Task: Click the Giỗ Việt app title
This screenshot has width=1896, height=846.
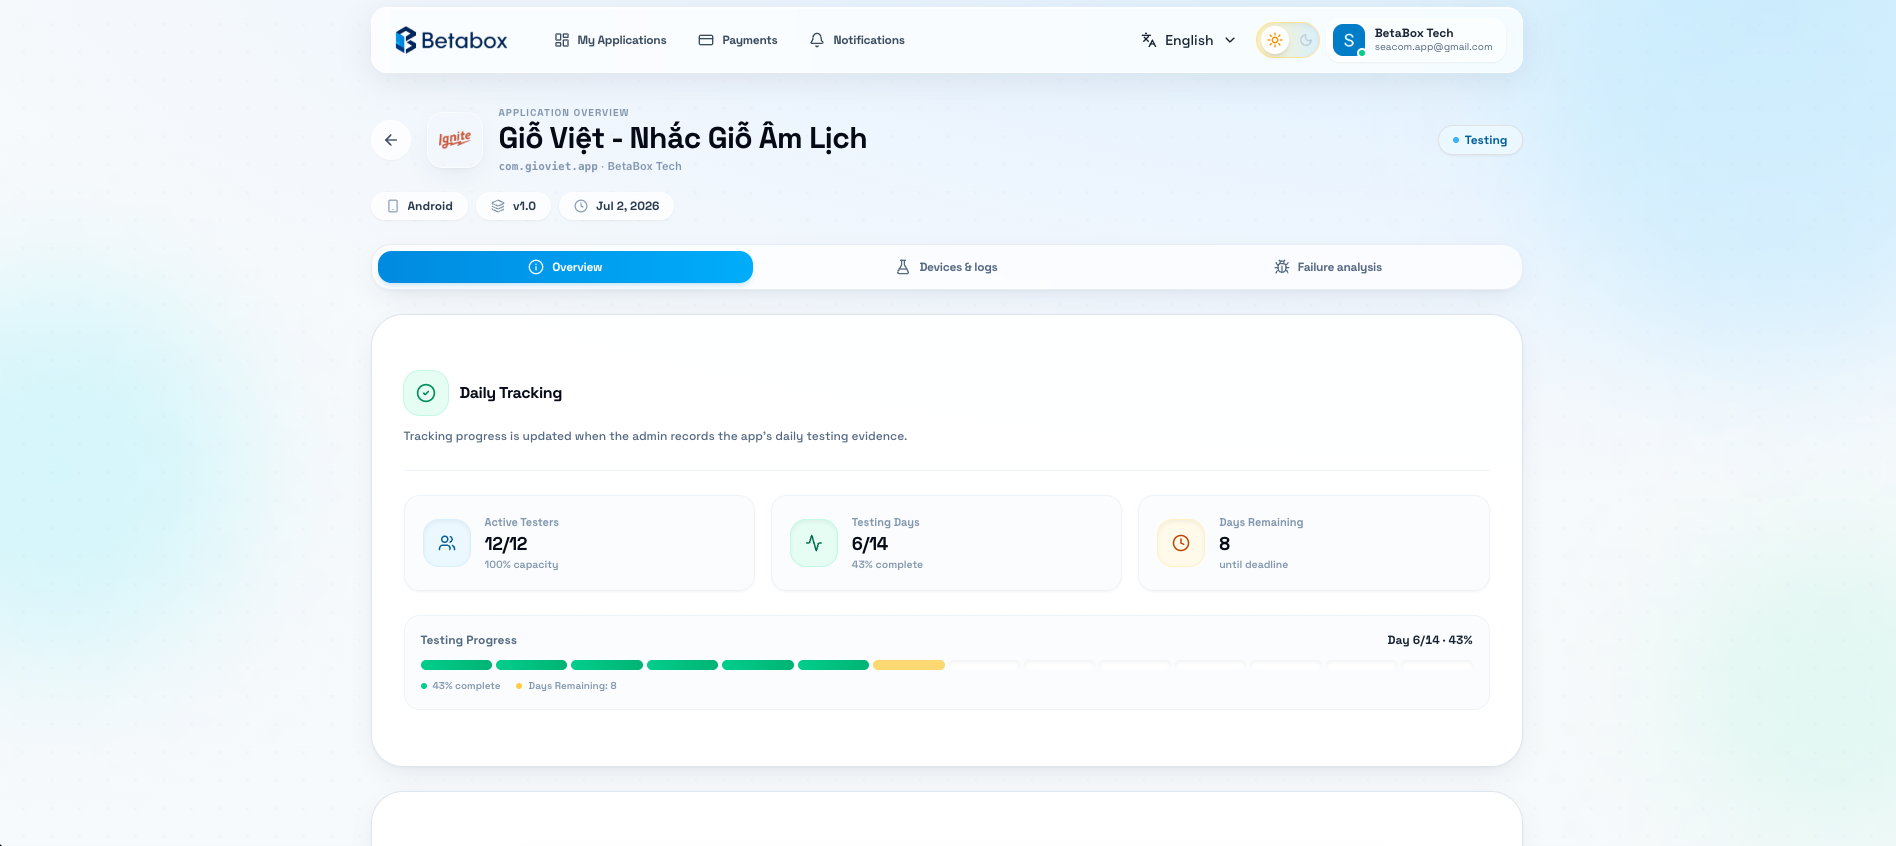Action: tap(683, 138)
